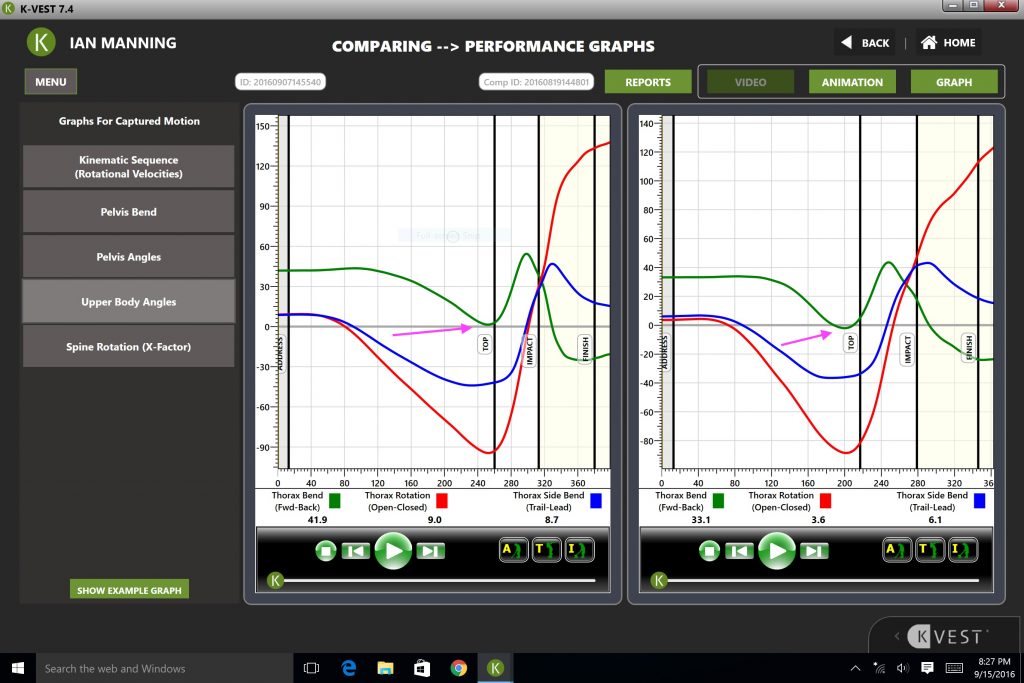Viewport: 1024px width, 683px height.
Task: Select the Pelvis Angles graph
Action: pos(129,257)
